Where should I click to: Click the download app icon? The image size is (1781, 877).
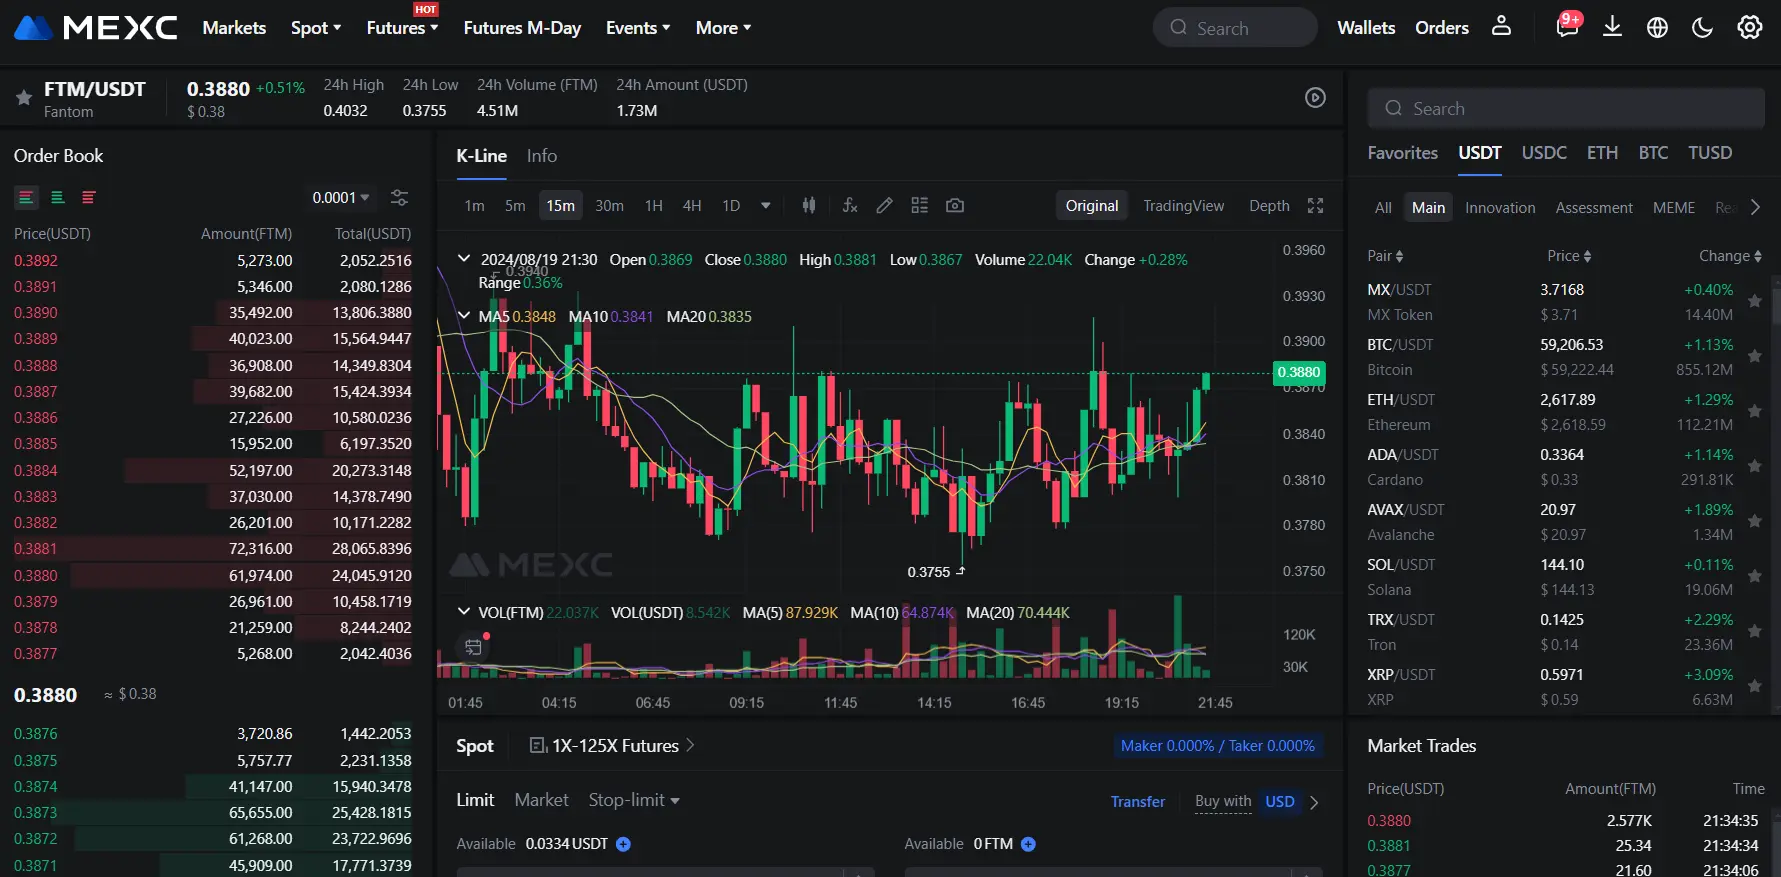pos(1612,27)
